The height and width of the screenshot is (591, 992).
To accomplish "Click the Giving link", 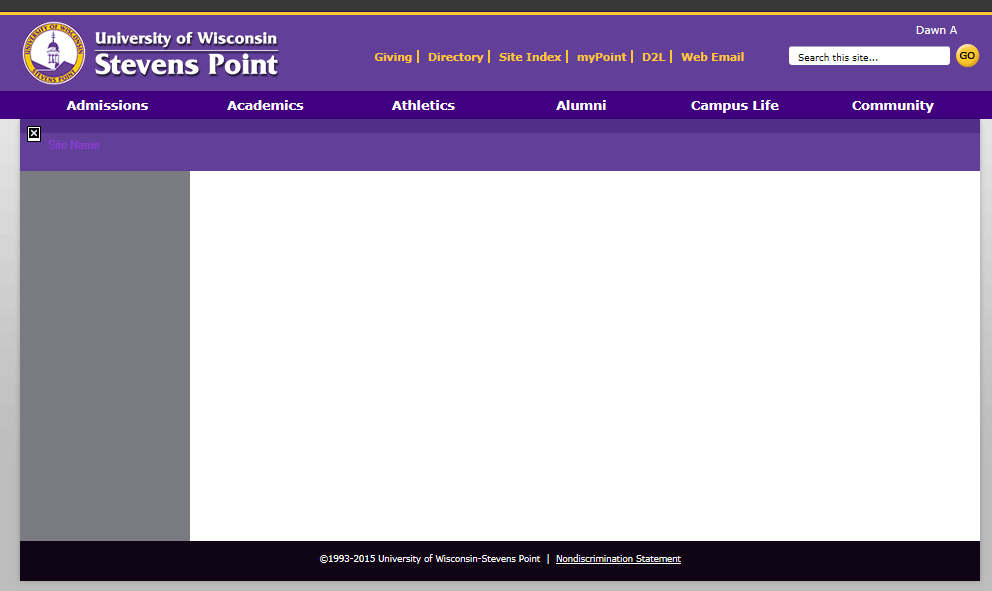I will point(394,57).
